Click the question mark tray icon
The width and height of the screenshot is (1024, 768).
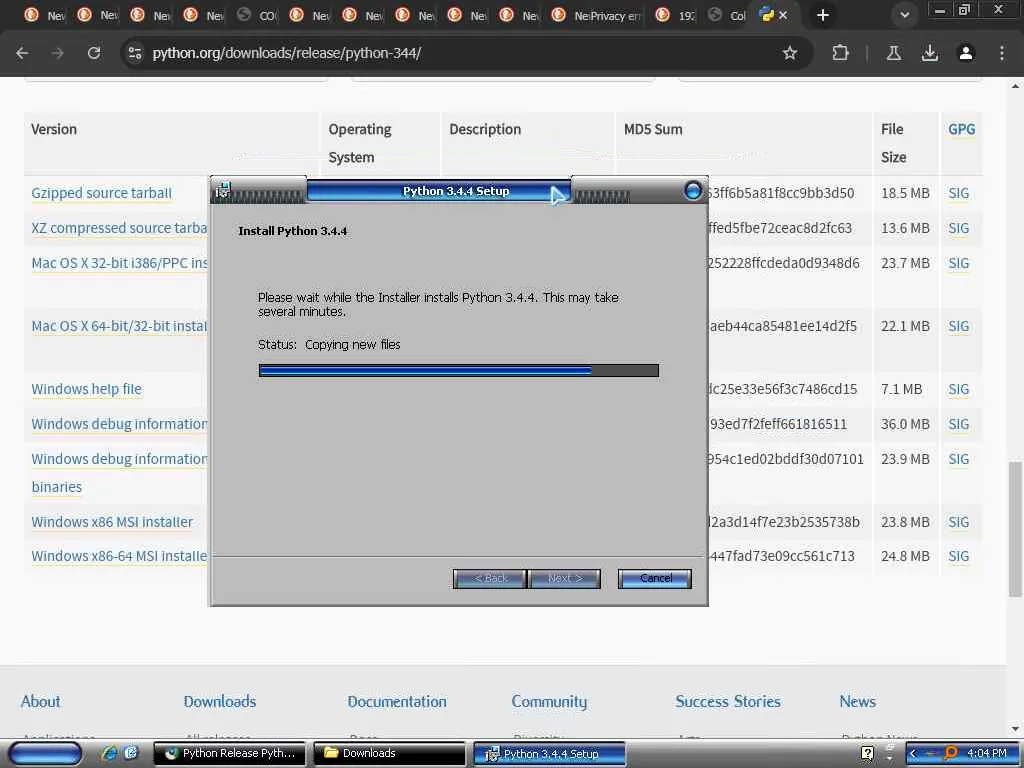click(867, 754)
